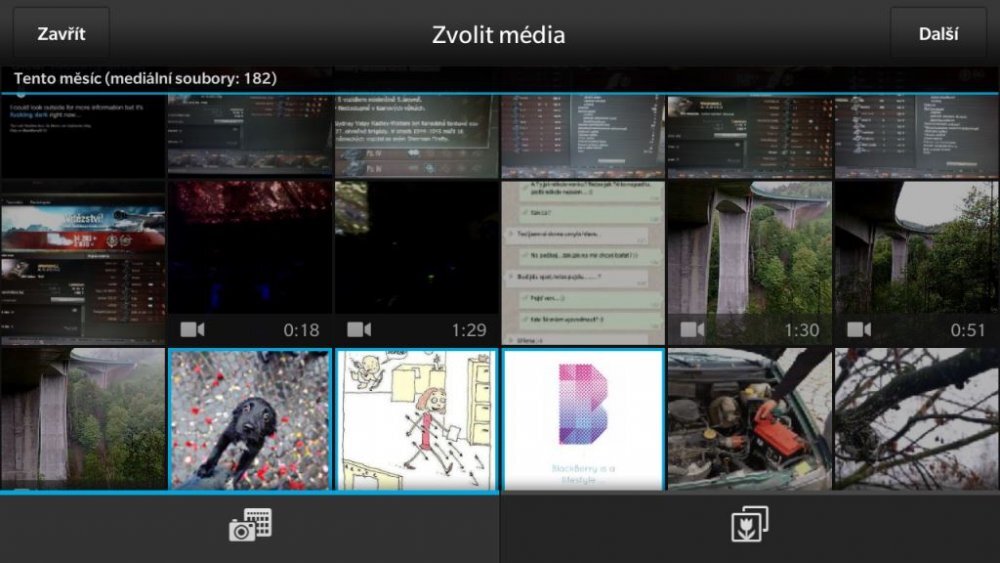Click the video camera icon on 1:29 clip
This screenshot has width=1000, height=563.
tap(359, 329)
